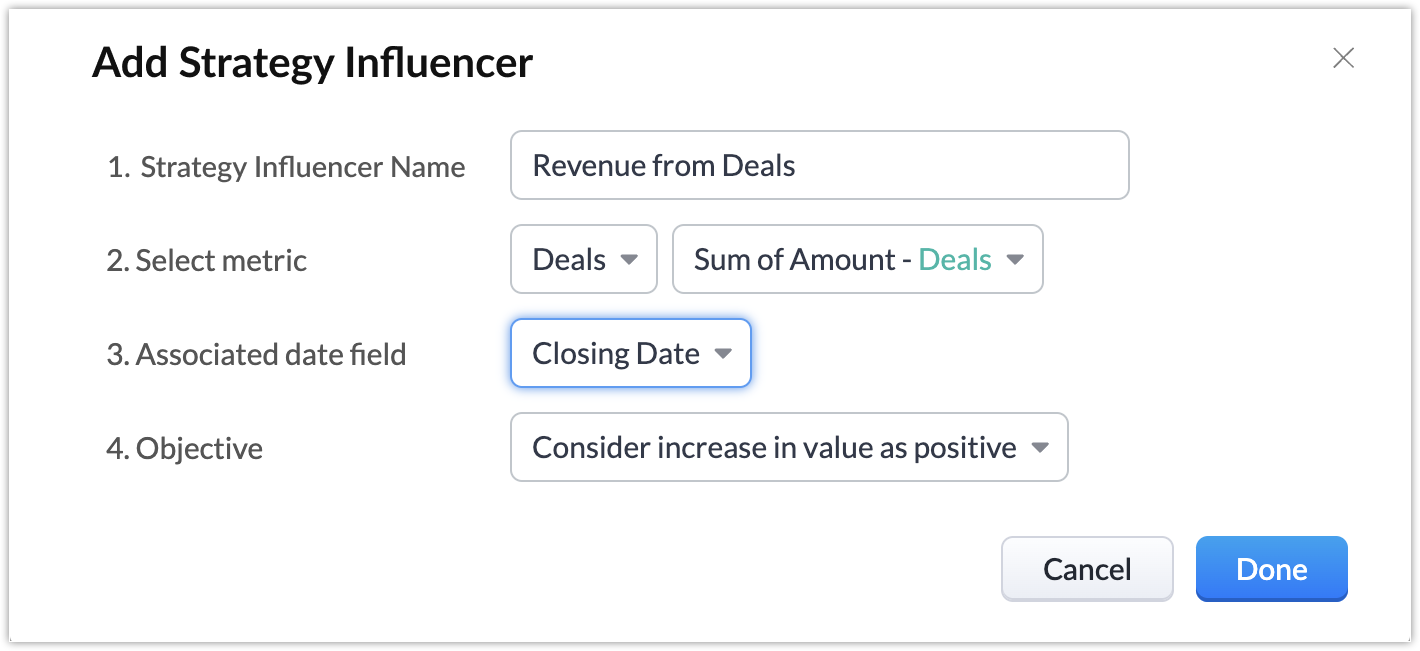
Task: Click the arrow beside Sum of Amount
Action: click(1015, 260)
